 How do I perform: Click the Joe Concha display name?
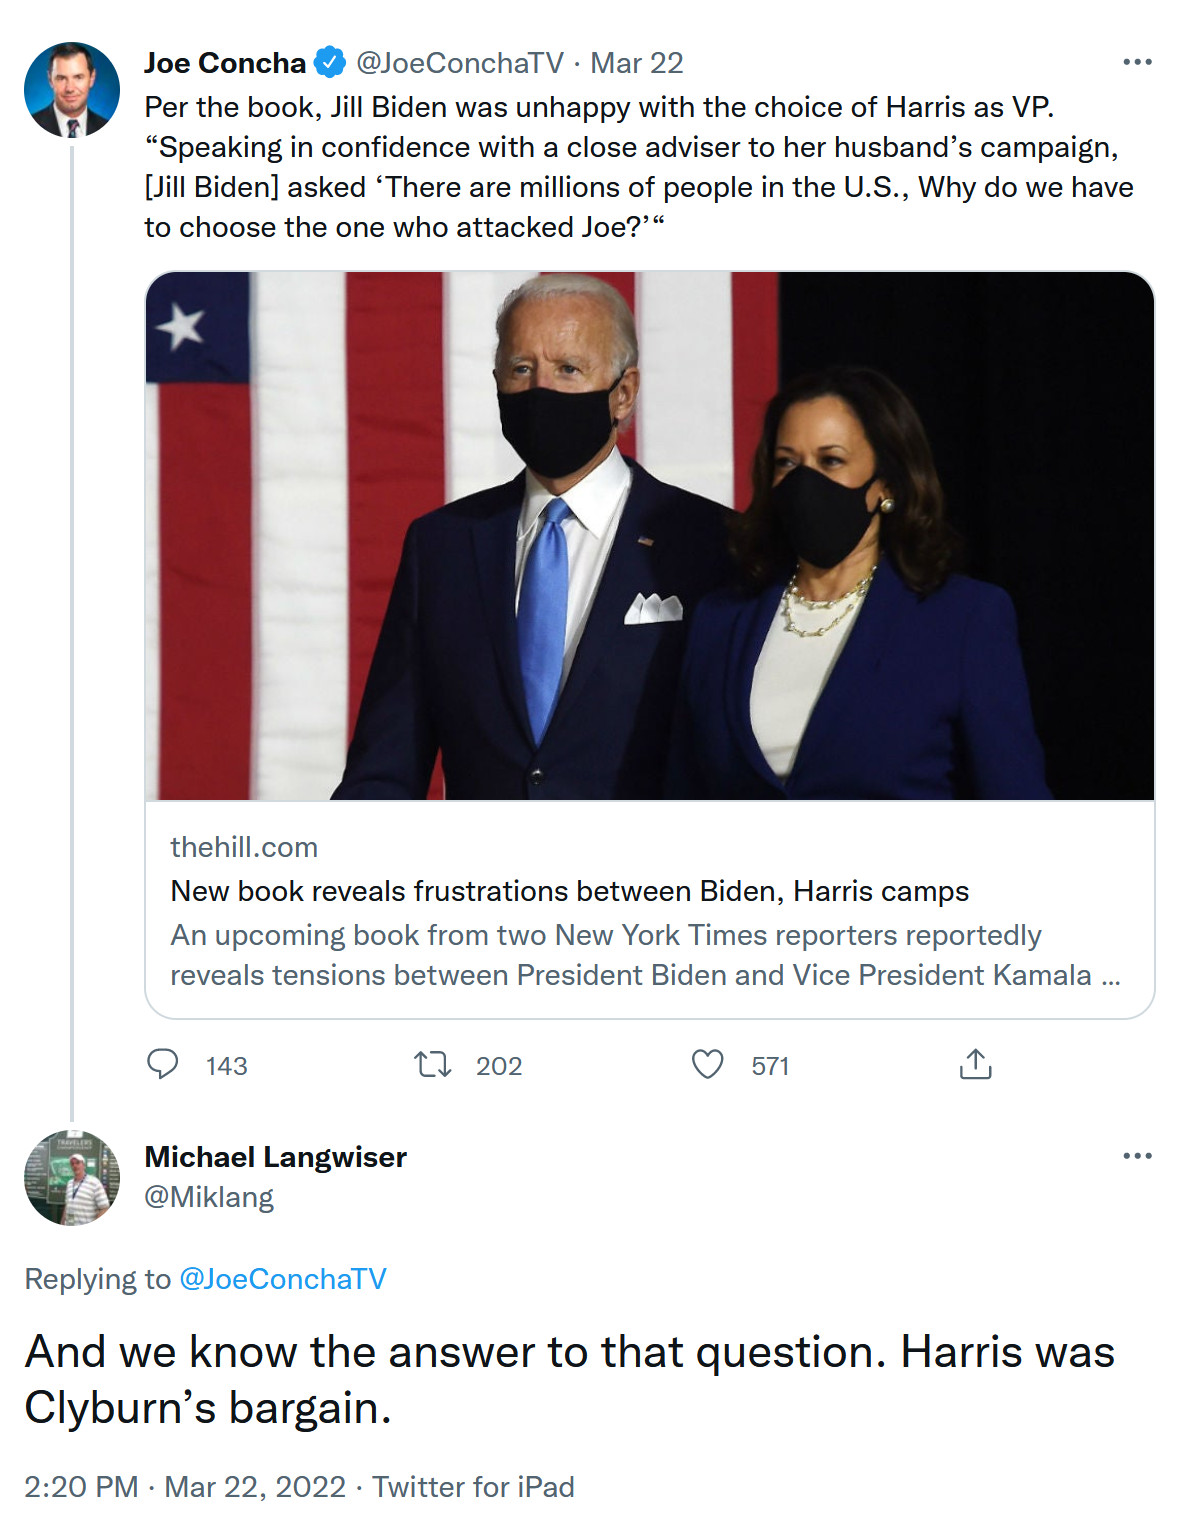[225, 63]
